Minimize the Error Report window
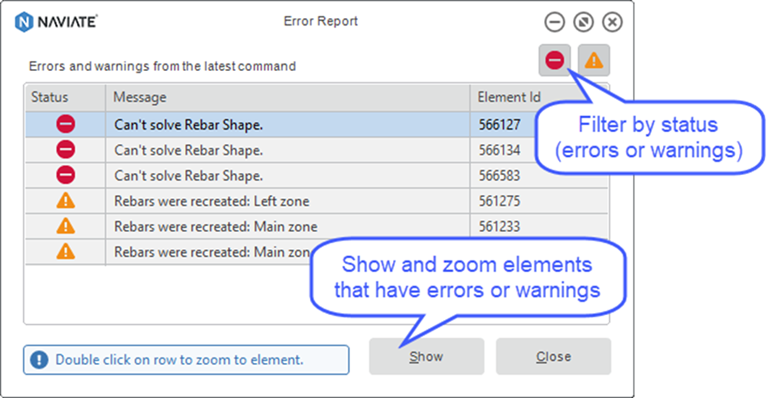 555,22
